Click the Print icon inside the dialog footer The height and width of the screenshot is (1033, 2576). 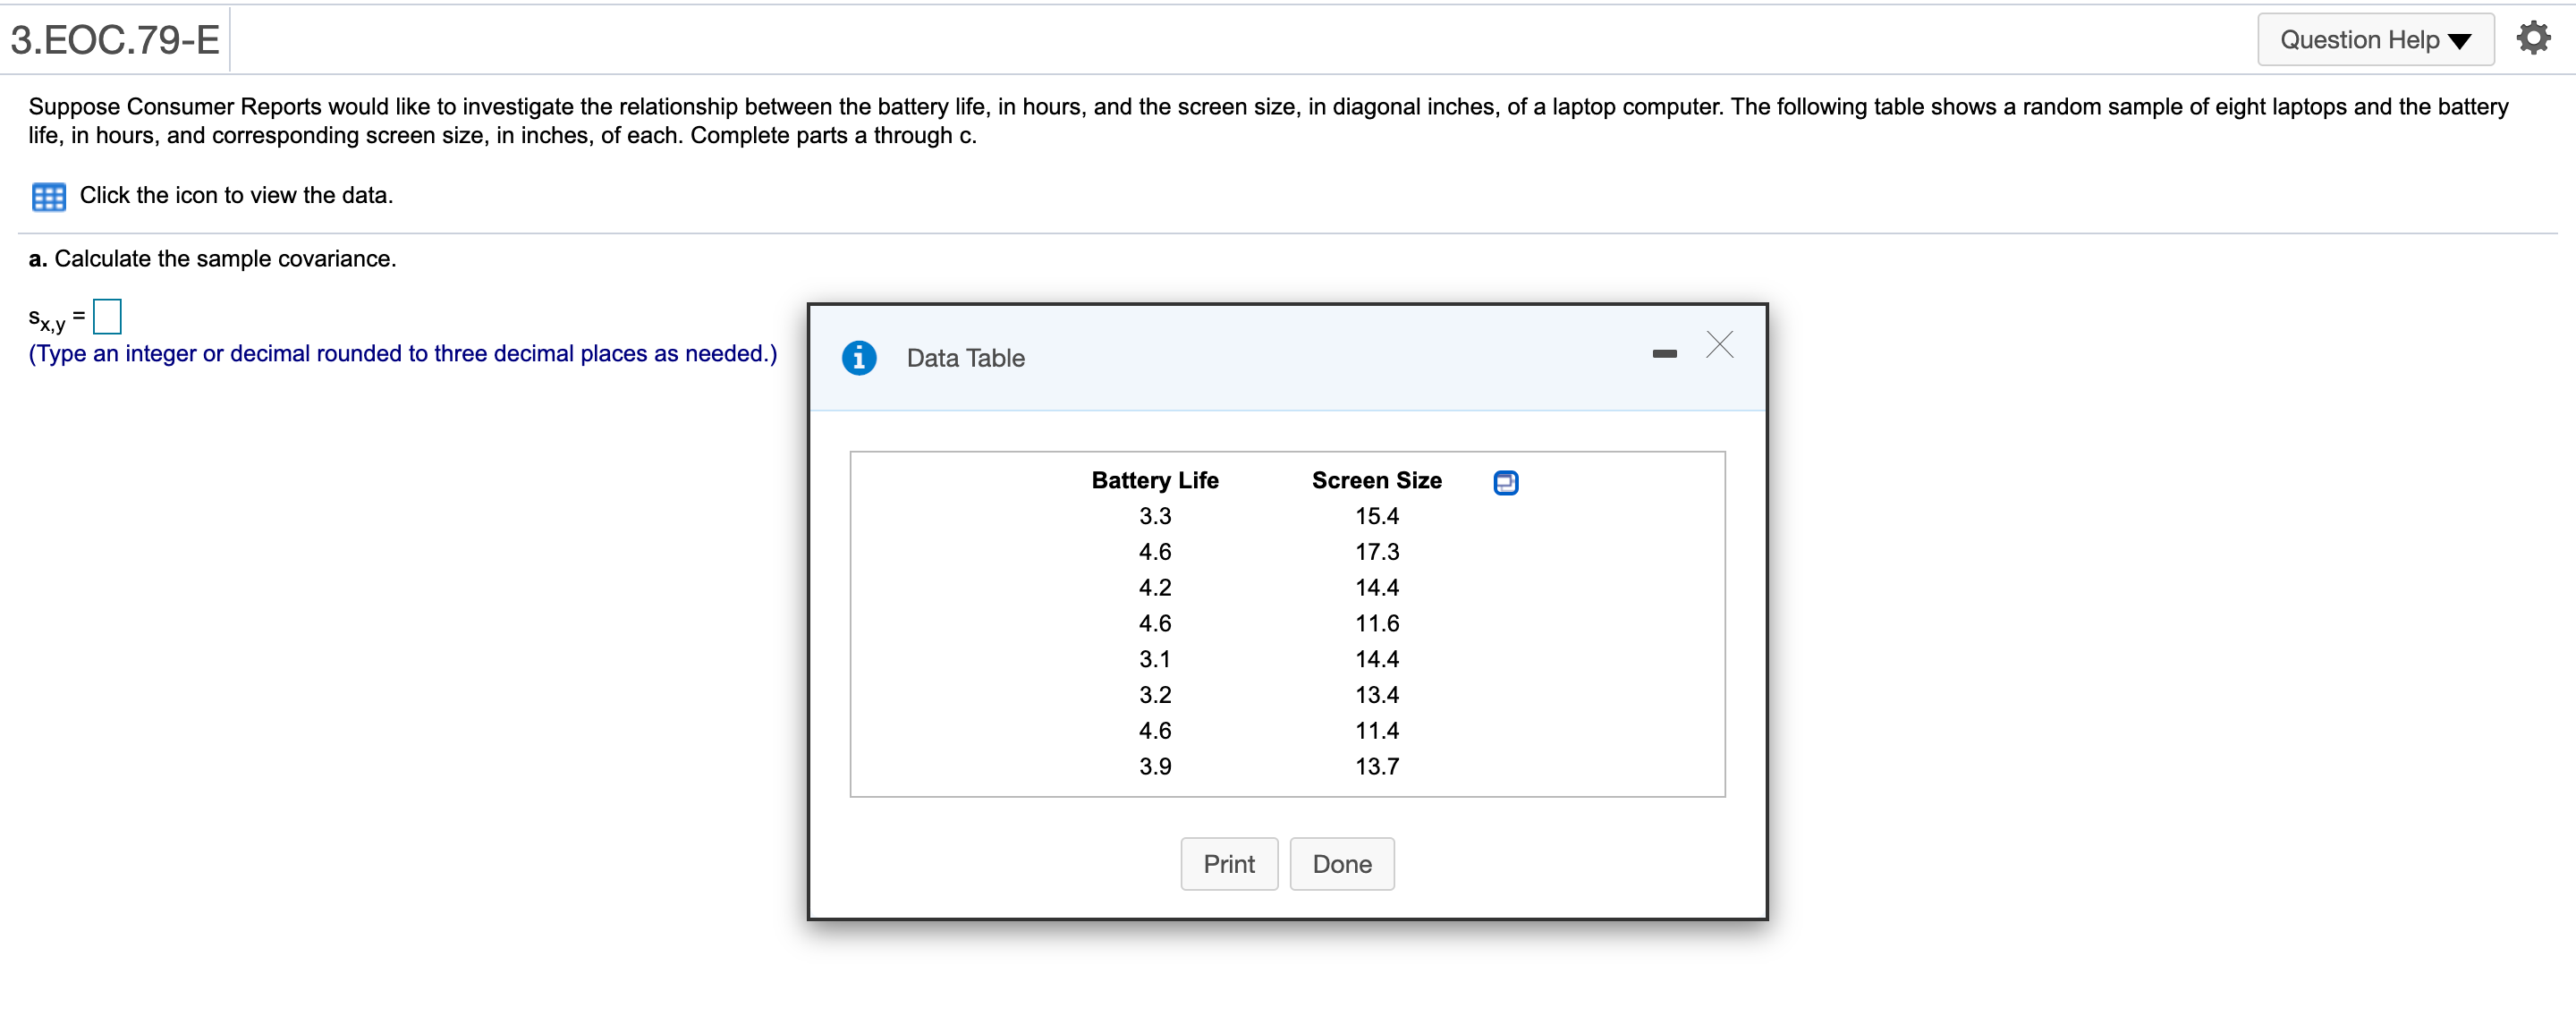pyautogui.click(x=1229, y=863)
